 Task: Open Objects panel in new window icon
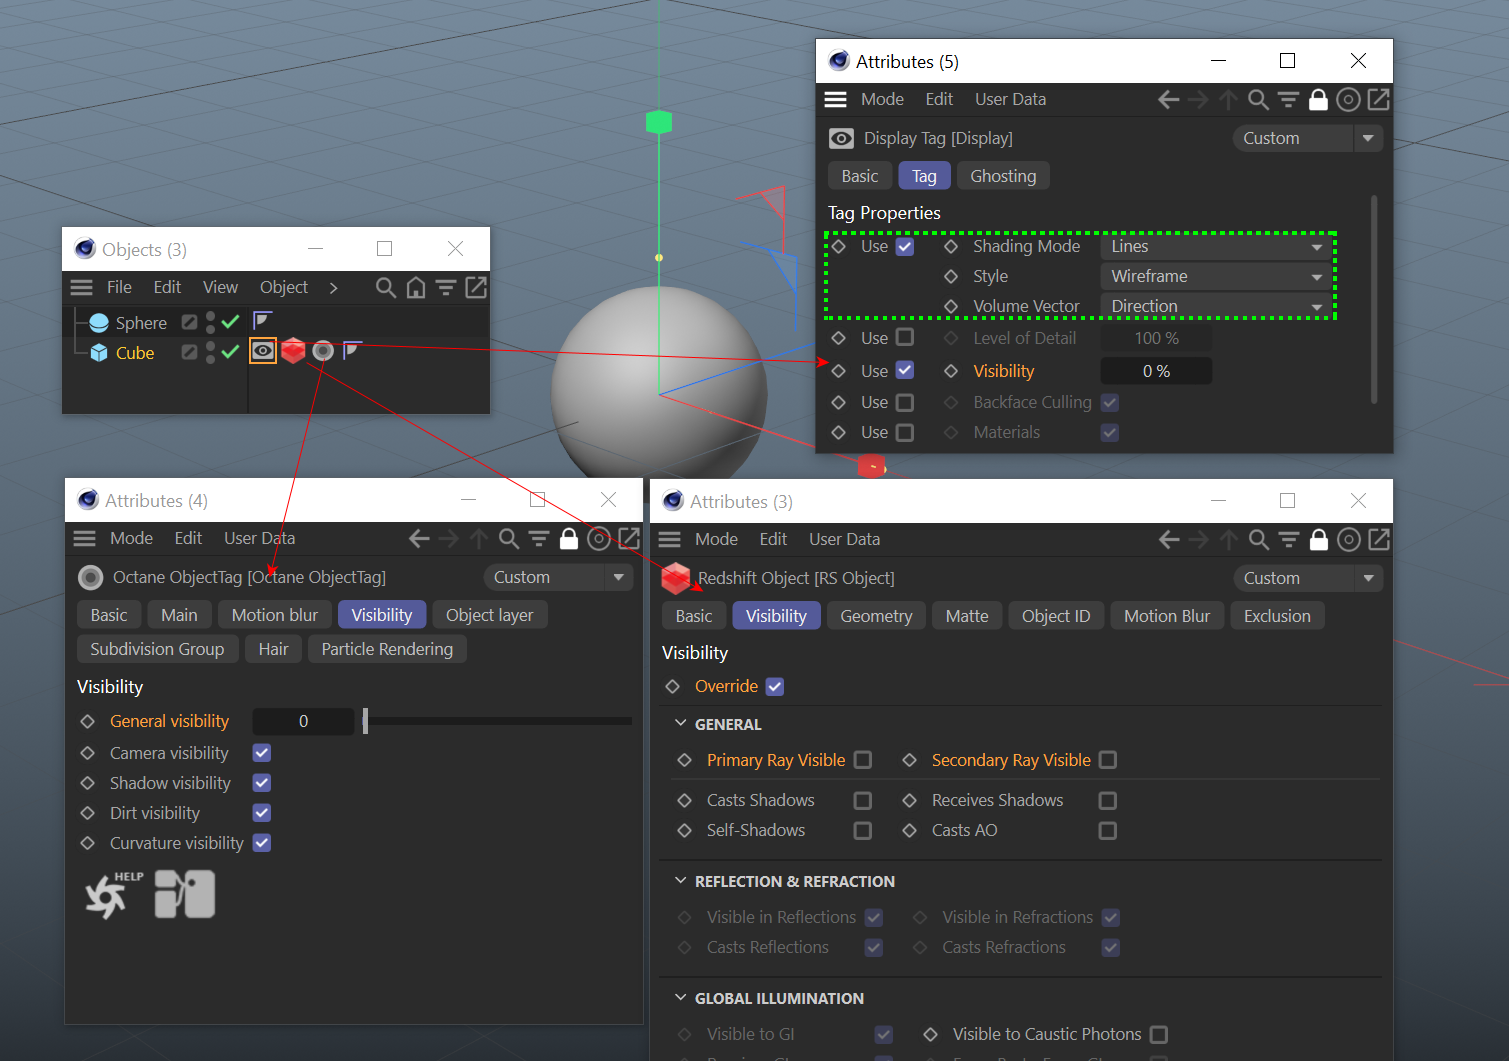tap(476, 288)
